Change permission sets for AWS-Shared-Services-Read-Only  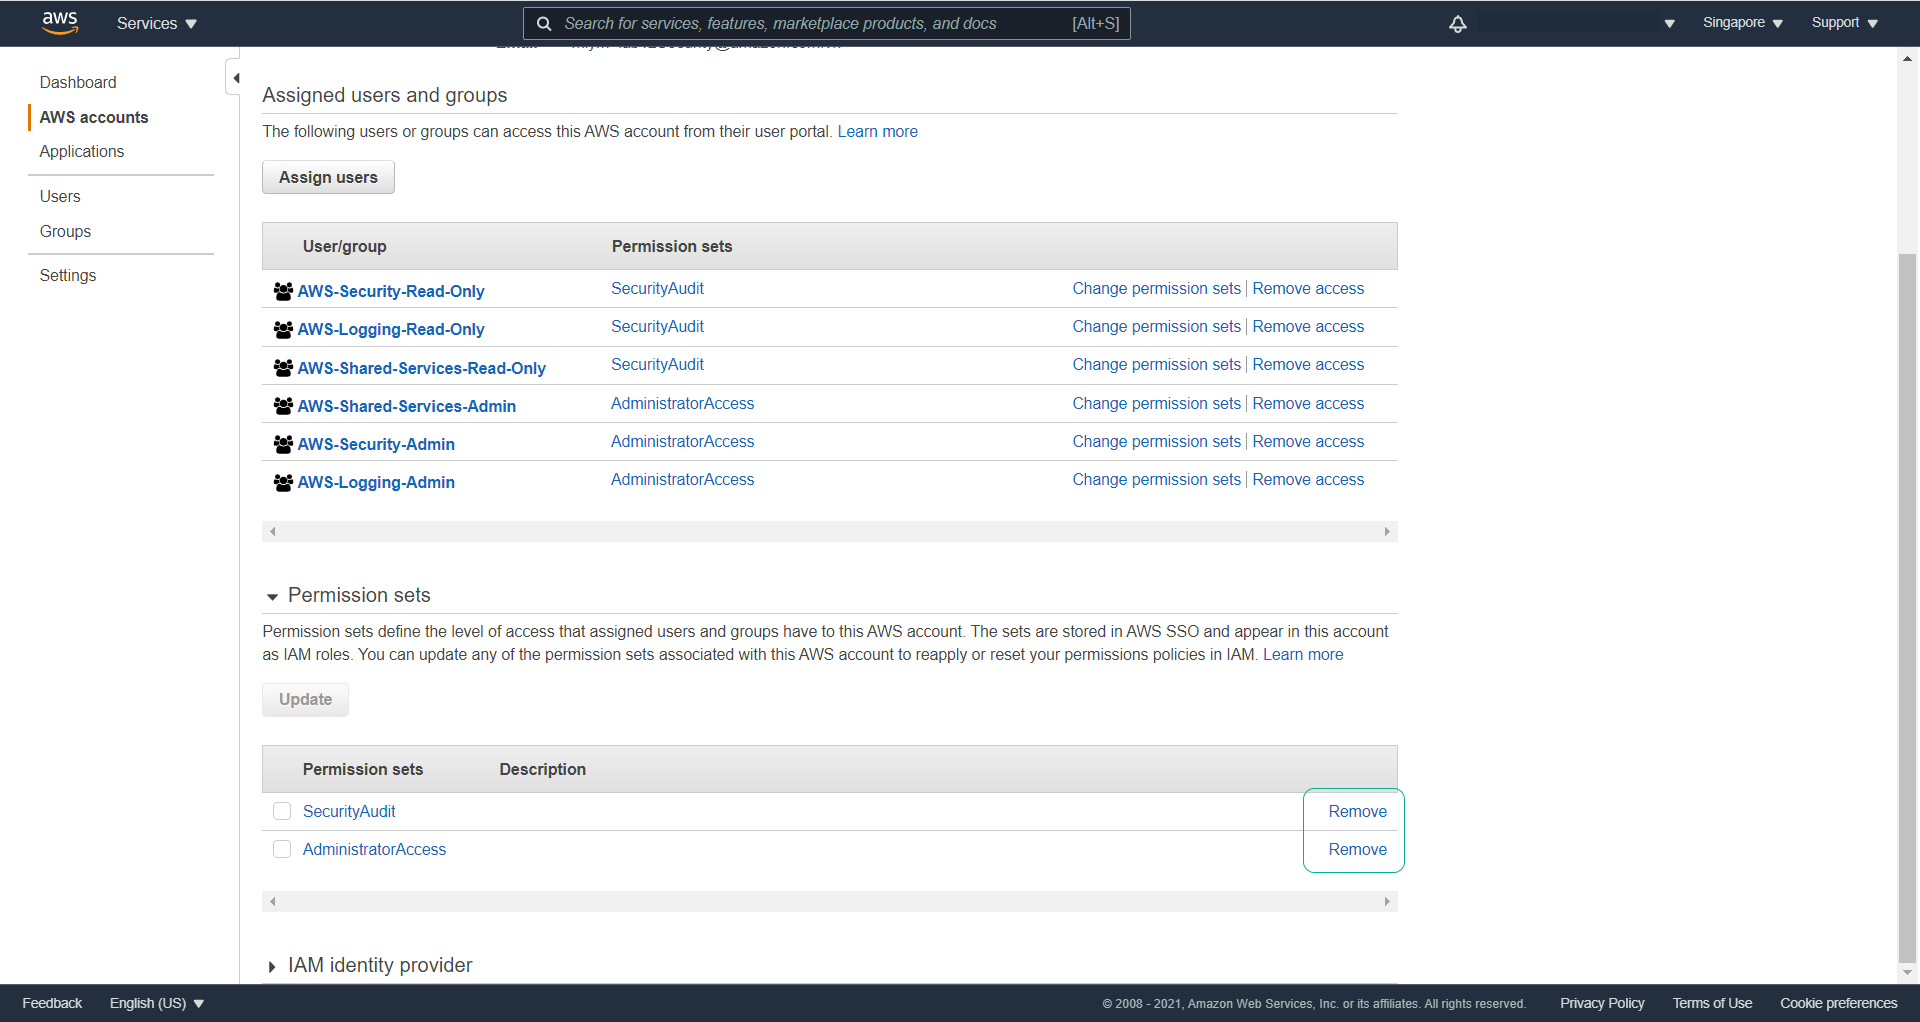(1156, 364)
